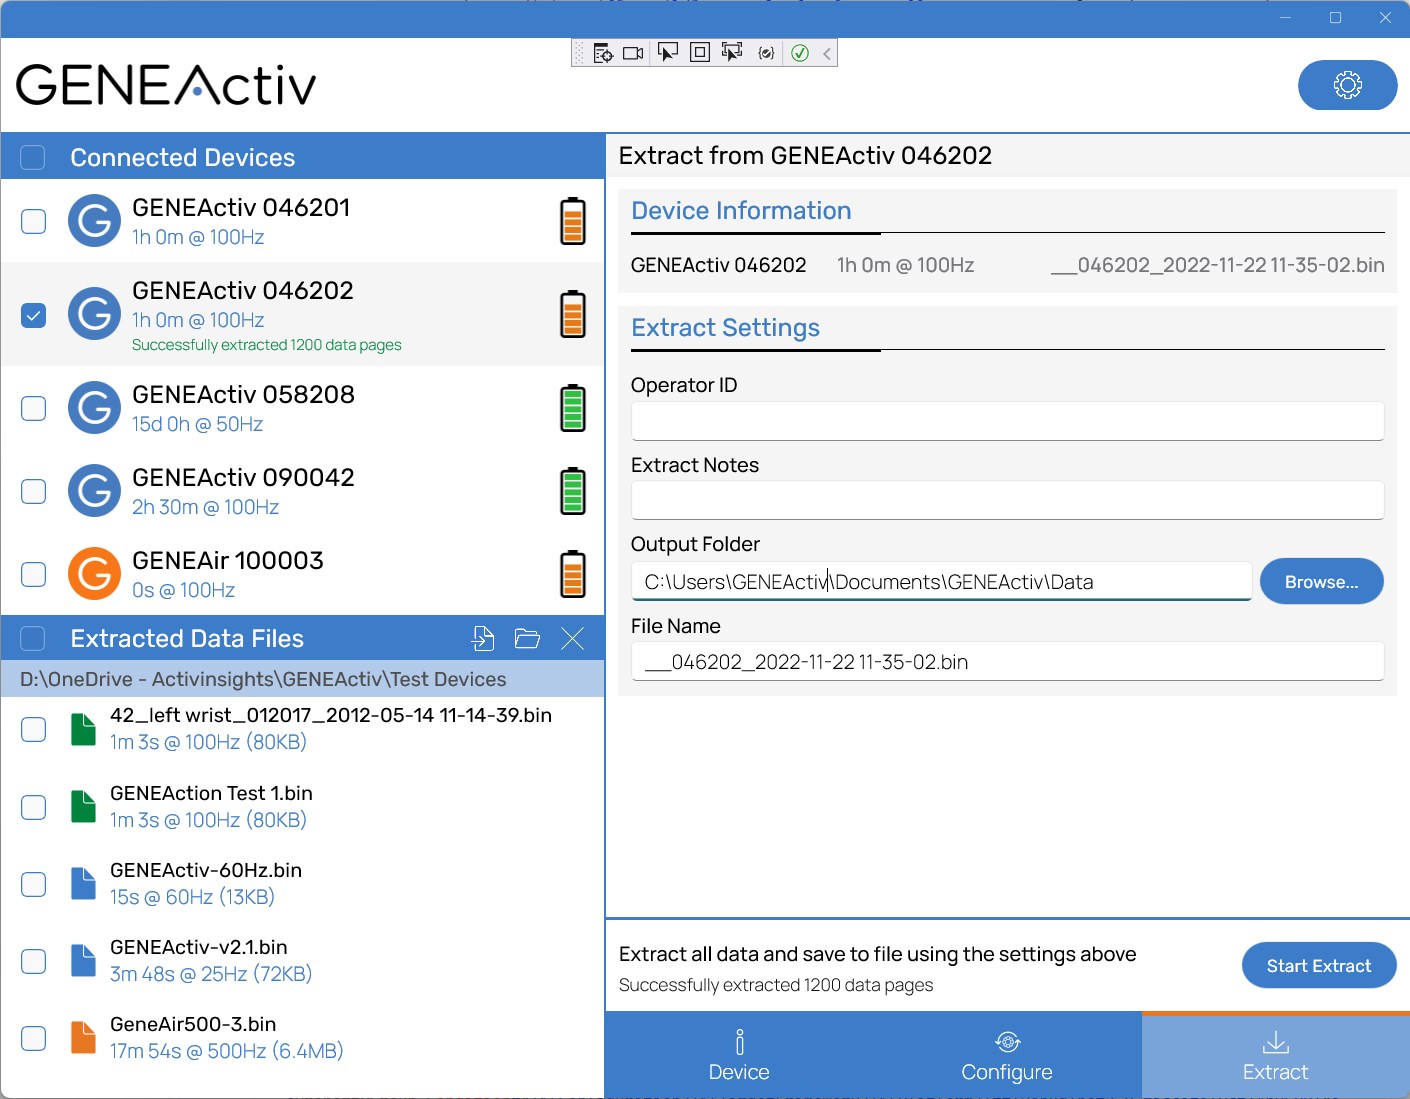Remove extracted data files with the X icon

572,638
